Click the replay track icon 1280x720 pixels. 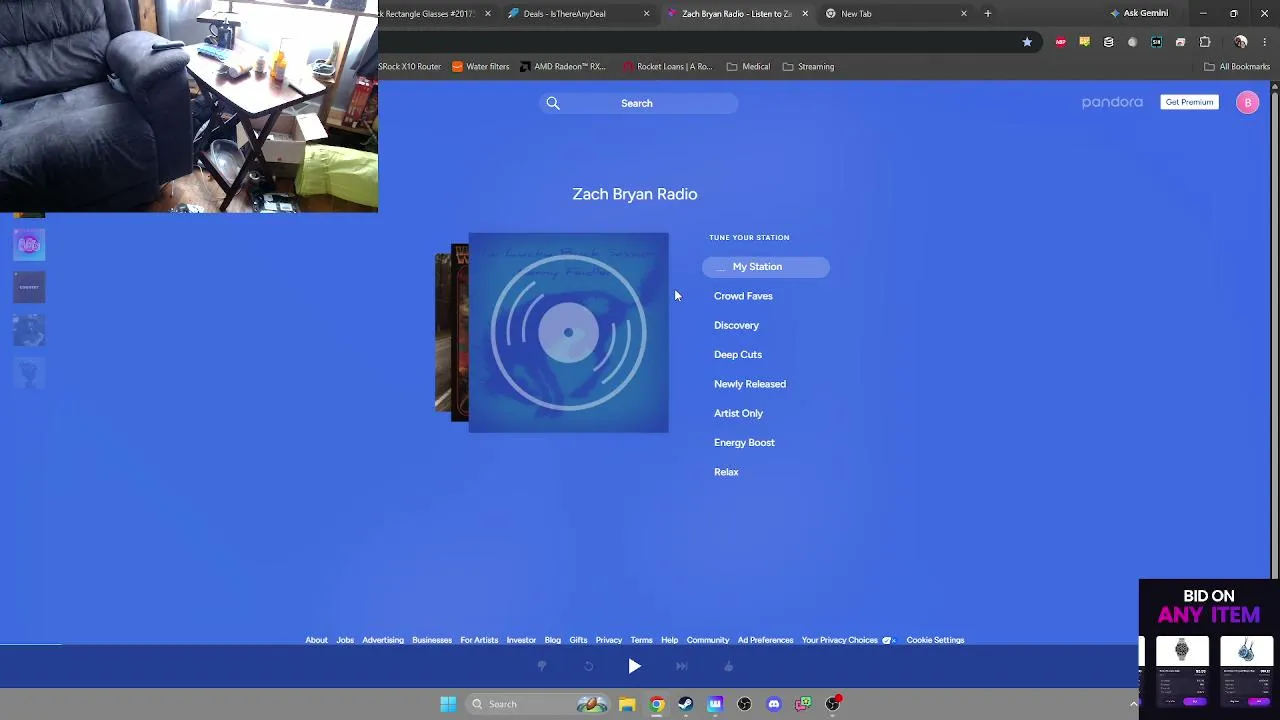click(x=588, y=666)
